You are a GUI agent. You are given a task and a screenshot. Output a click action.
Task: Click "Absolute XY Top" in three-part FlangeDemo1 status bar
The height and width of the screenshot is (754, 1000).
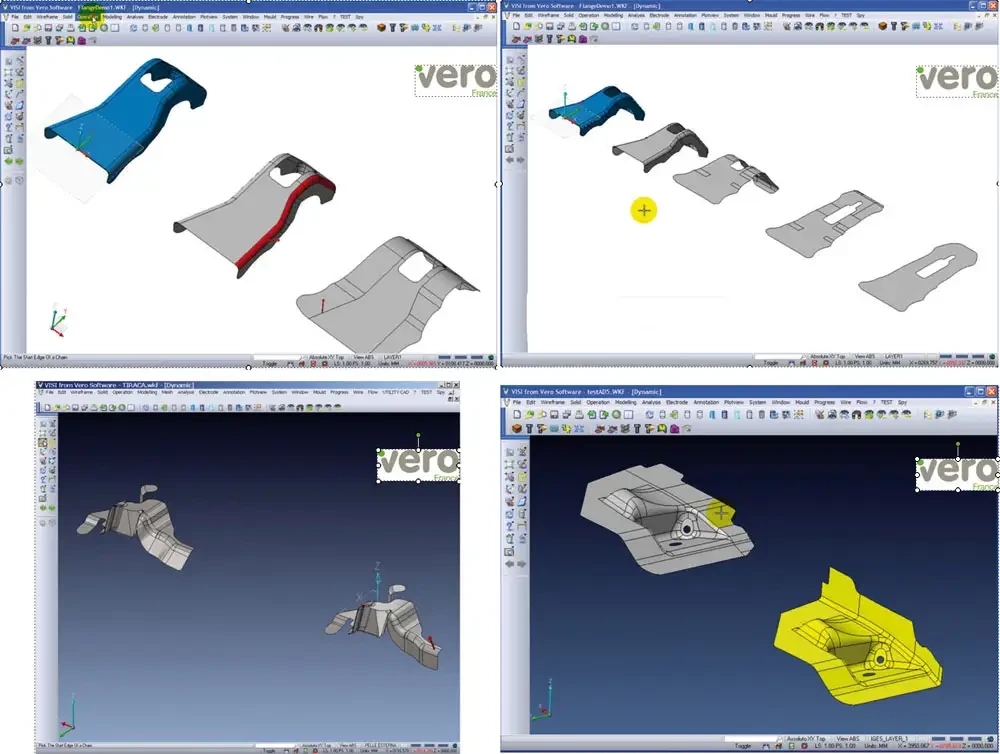(327, 357)
